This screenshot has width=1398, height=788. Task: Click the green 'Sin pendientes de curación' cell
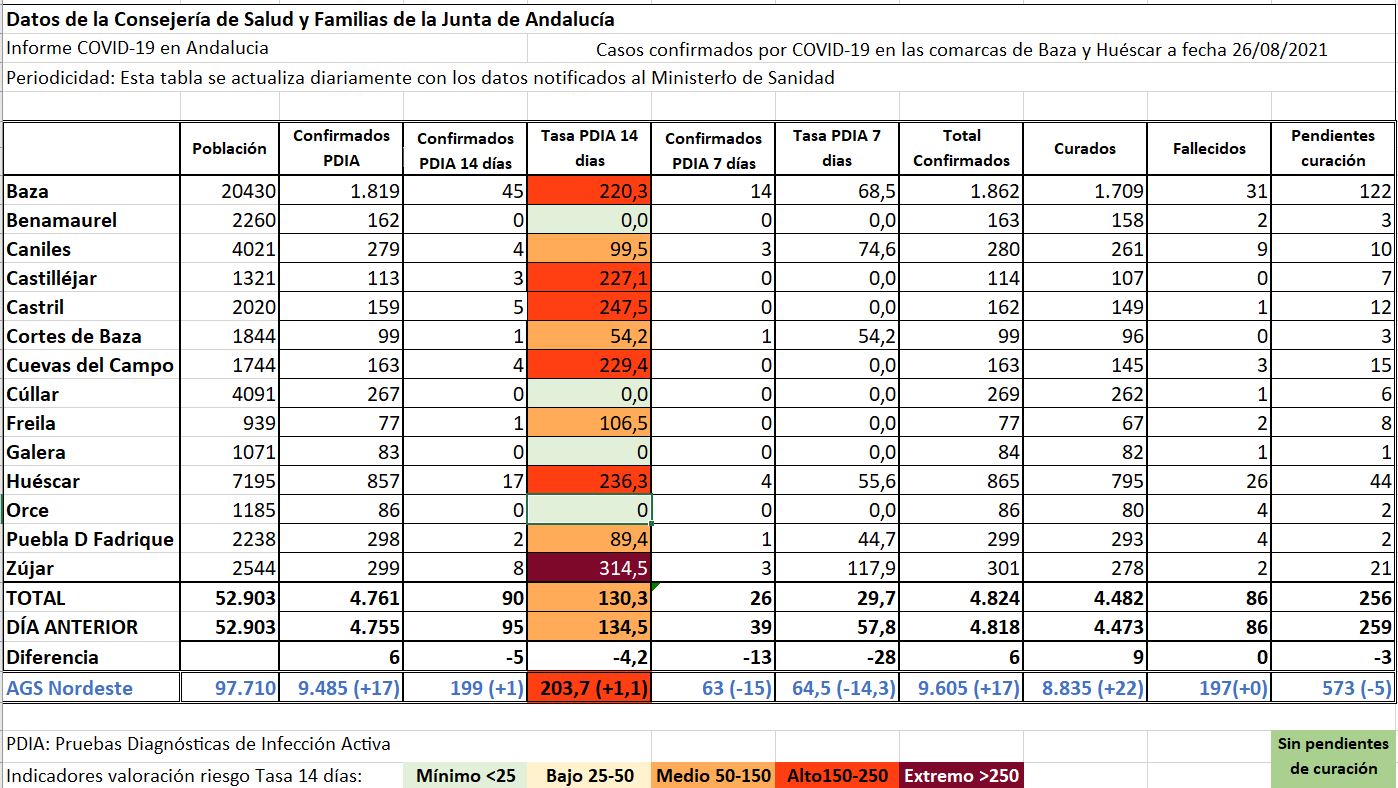(x=1333, y=756)
